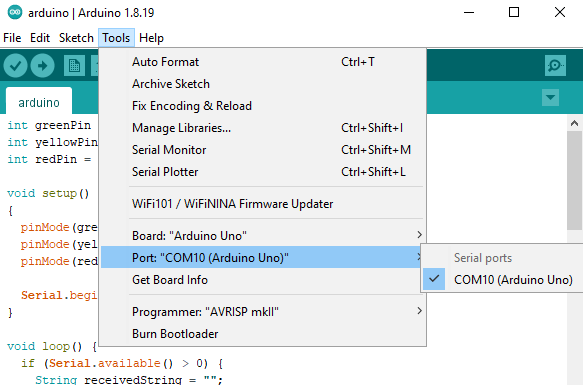Expand Port: "COM10 (Arduino Uno)" entry
This screenshot has height=385, width=583.
click(261, 257)
